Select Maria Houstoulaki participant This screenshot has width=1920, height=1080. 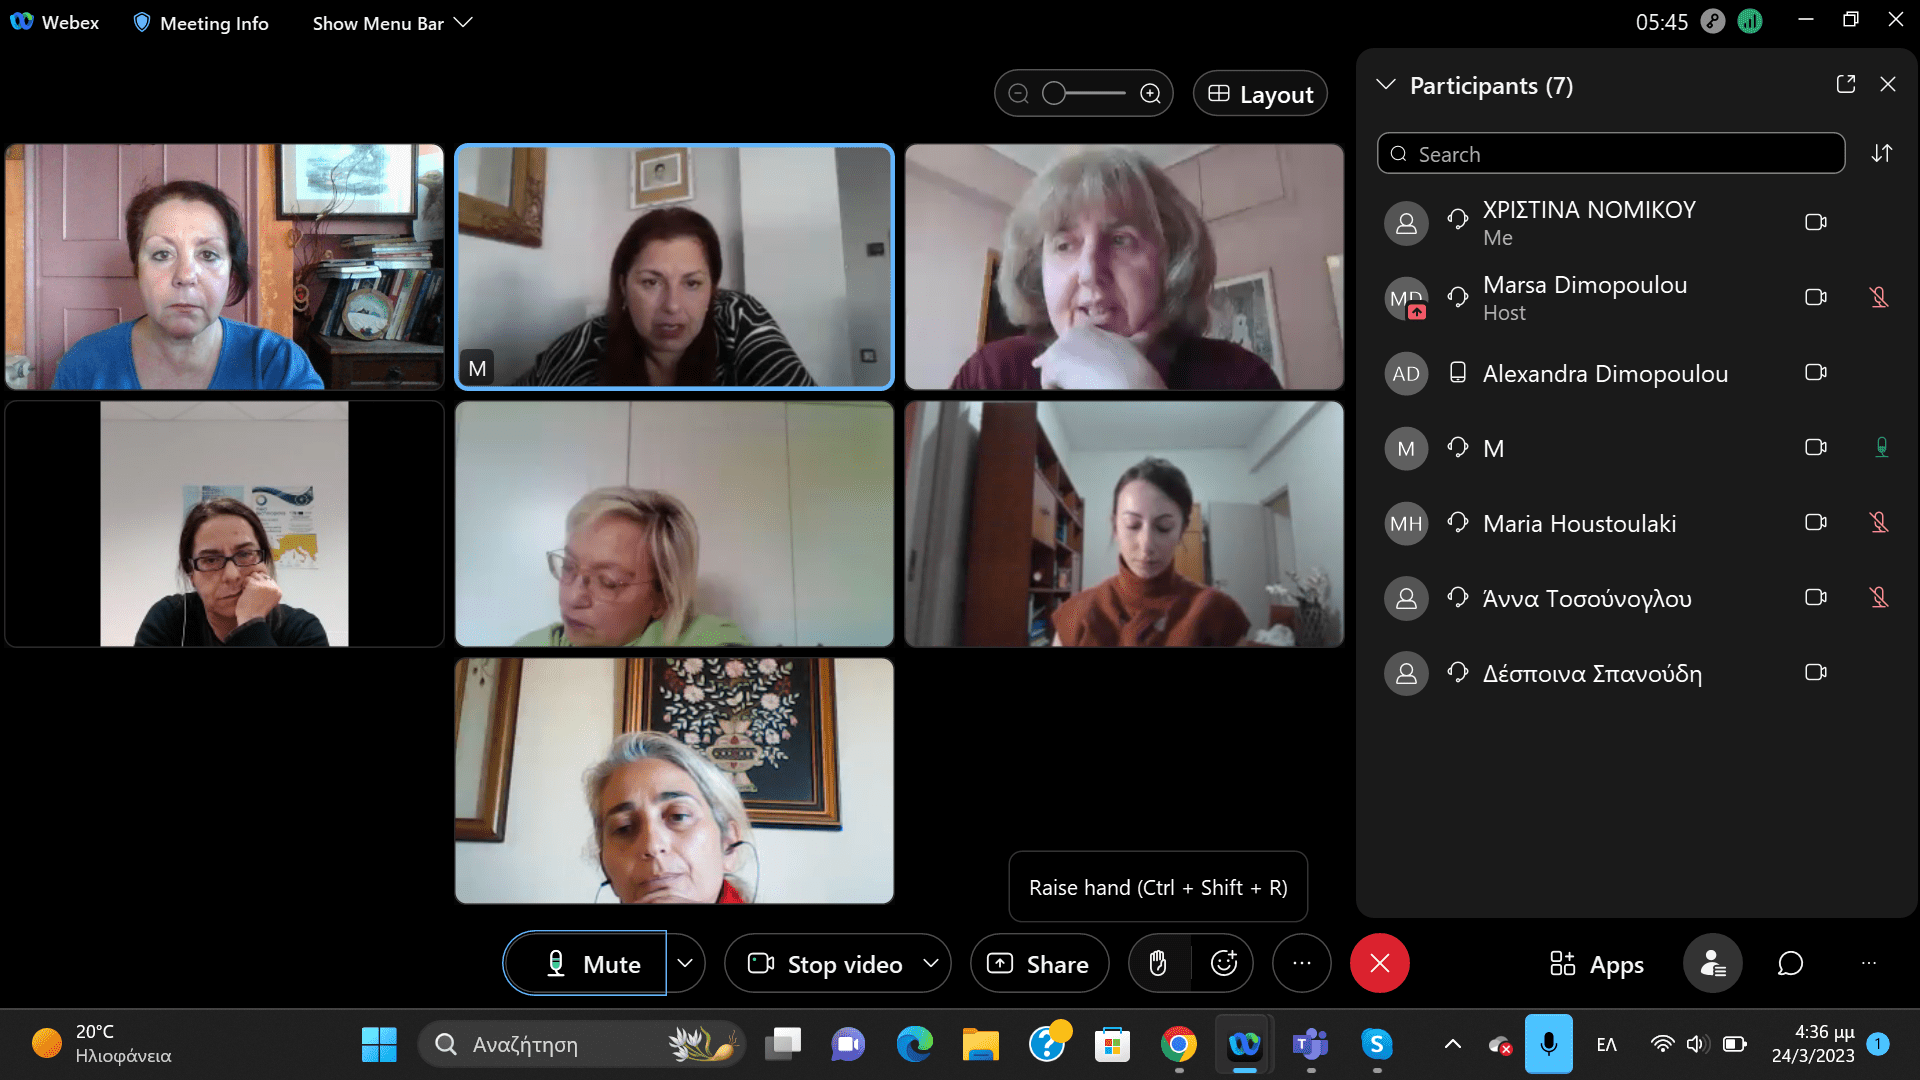[1637, 523]
